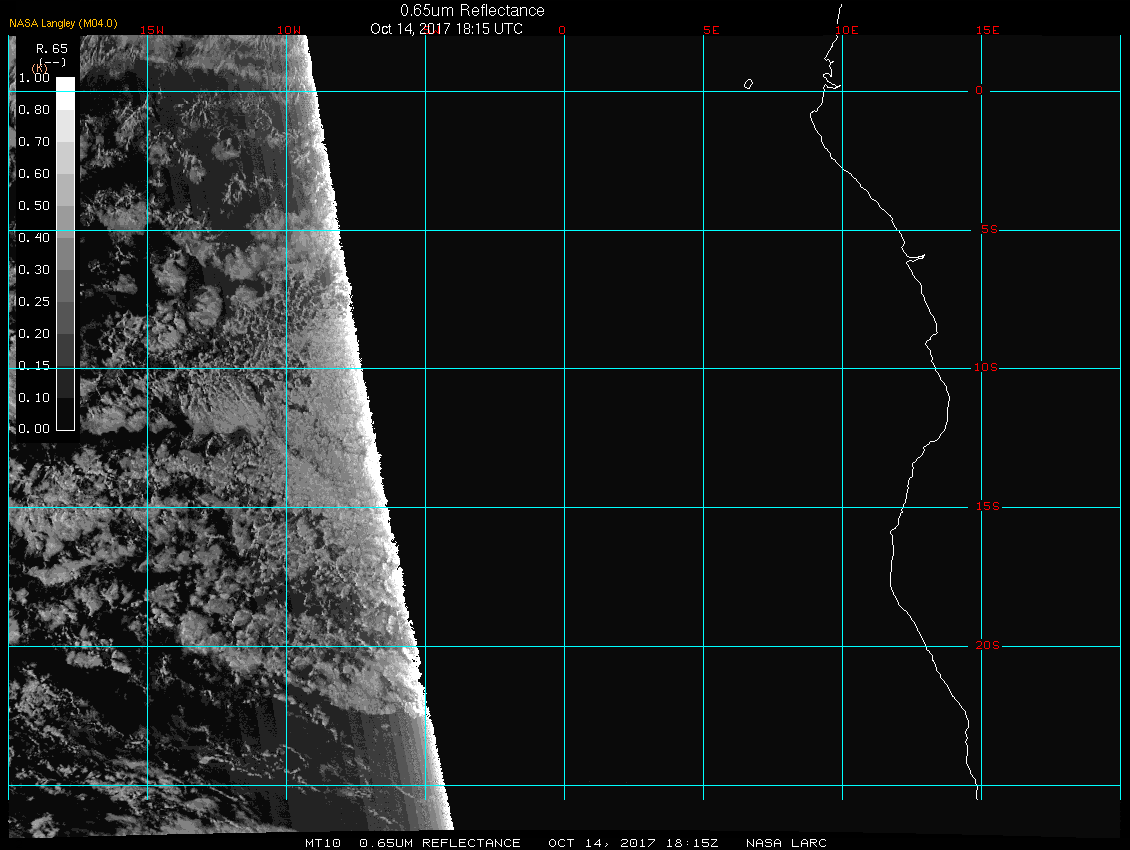Click the small island outline near the equator
This screenshot has height=850, width=1130.
749,84
